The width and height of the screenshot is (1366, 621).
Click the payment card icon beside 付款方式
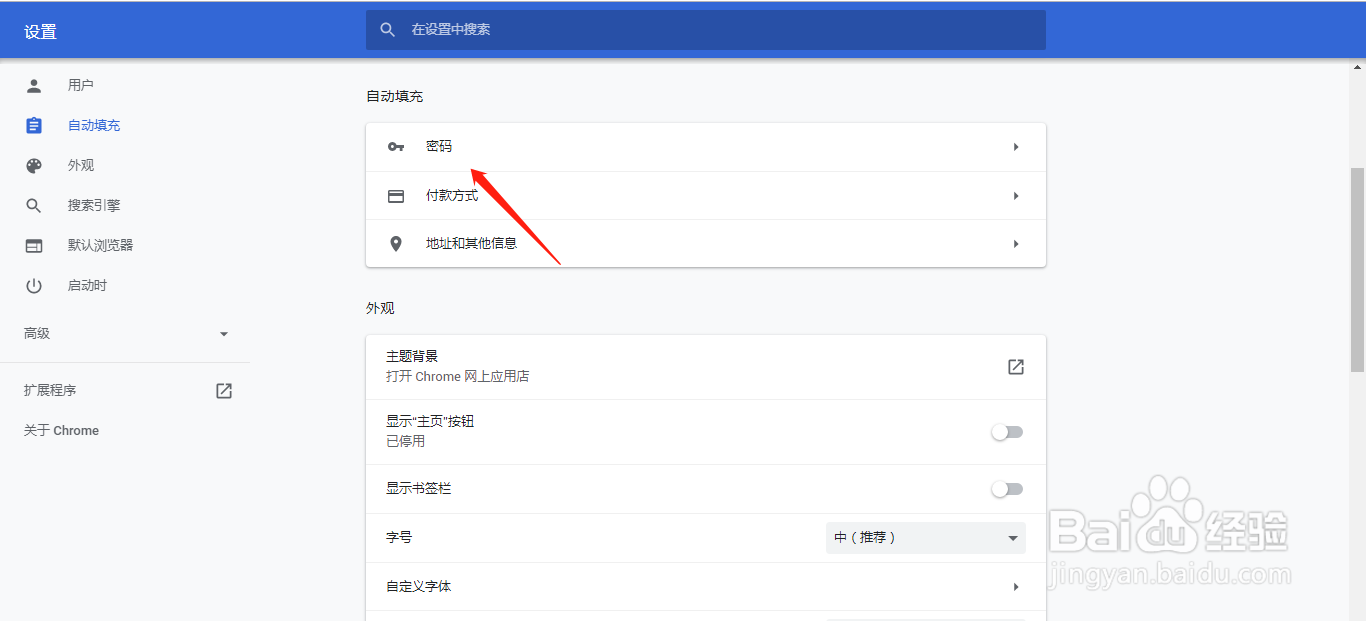point(396,195)
